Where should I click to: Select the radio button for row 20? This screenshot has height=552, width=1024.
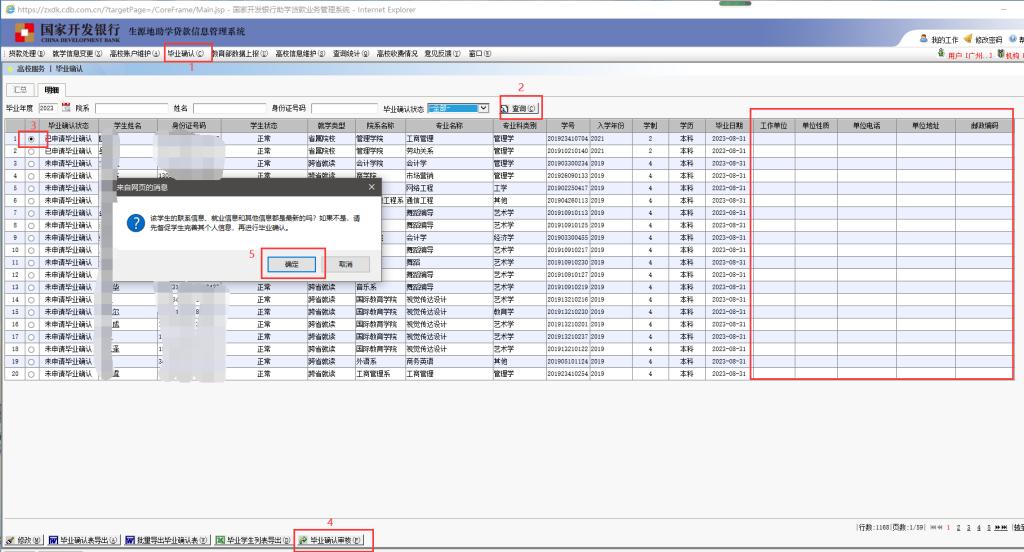click(32, 374)
